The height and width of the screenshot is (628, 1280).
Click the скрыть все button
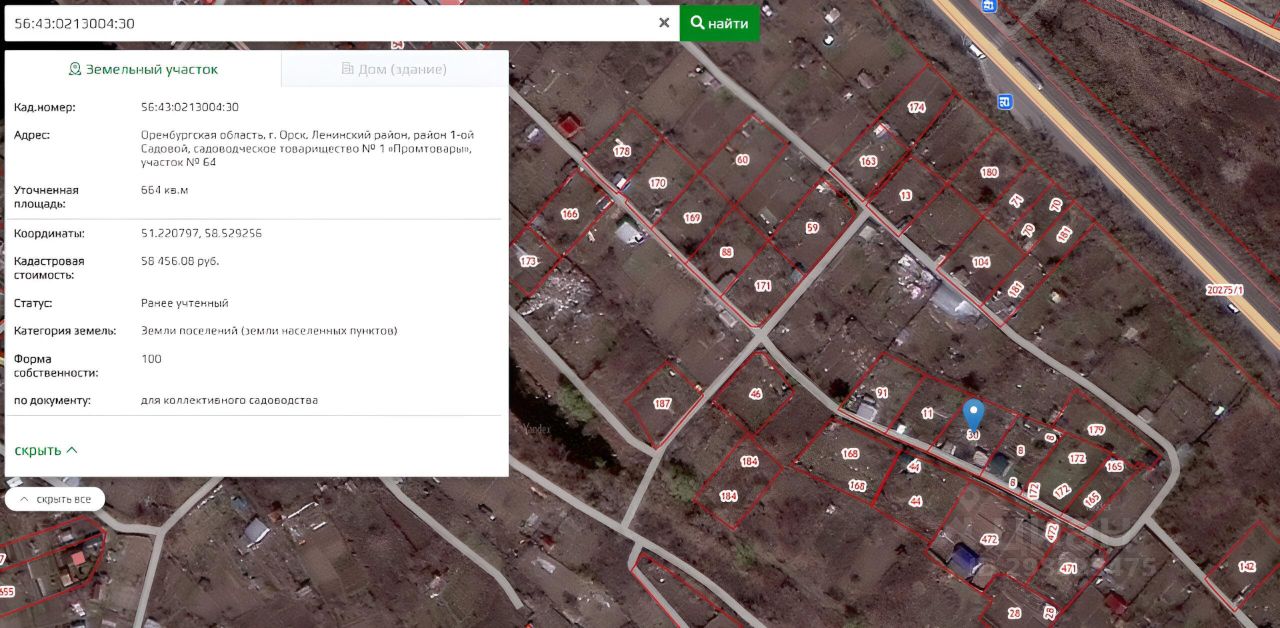(x=55, y=499)
